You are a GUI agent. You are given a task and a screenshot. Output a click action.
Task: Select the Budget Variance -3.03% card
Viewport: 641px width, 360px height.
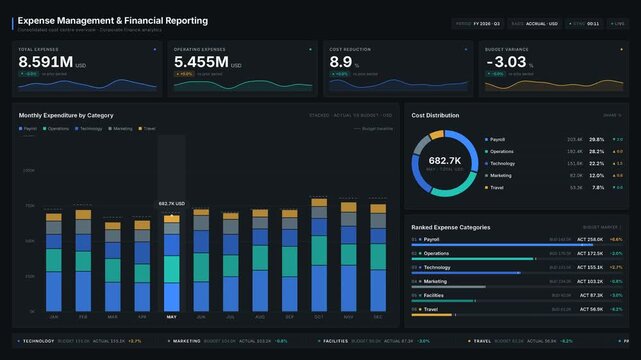tap(554, 68)
